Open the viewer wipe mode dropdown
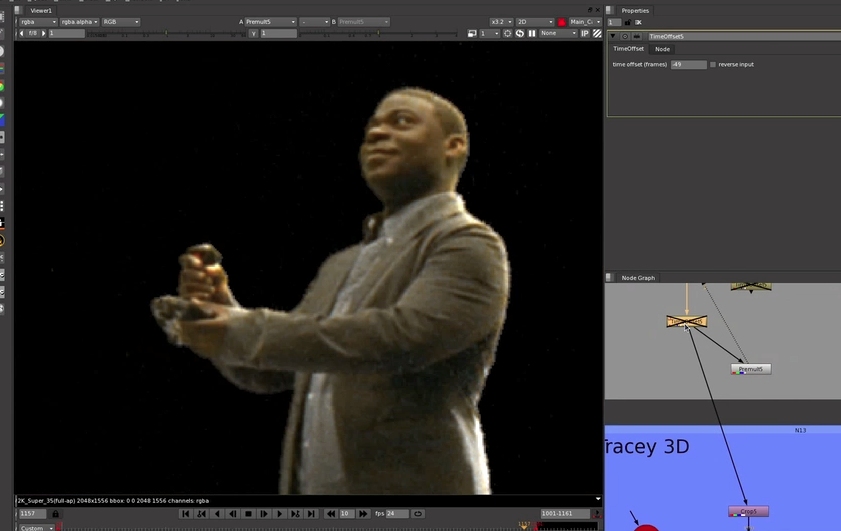Image resolution: width=841 pixels, height=531 pixels. pyautogui.click(x=314, y=22)
